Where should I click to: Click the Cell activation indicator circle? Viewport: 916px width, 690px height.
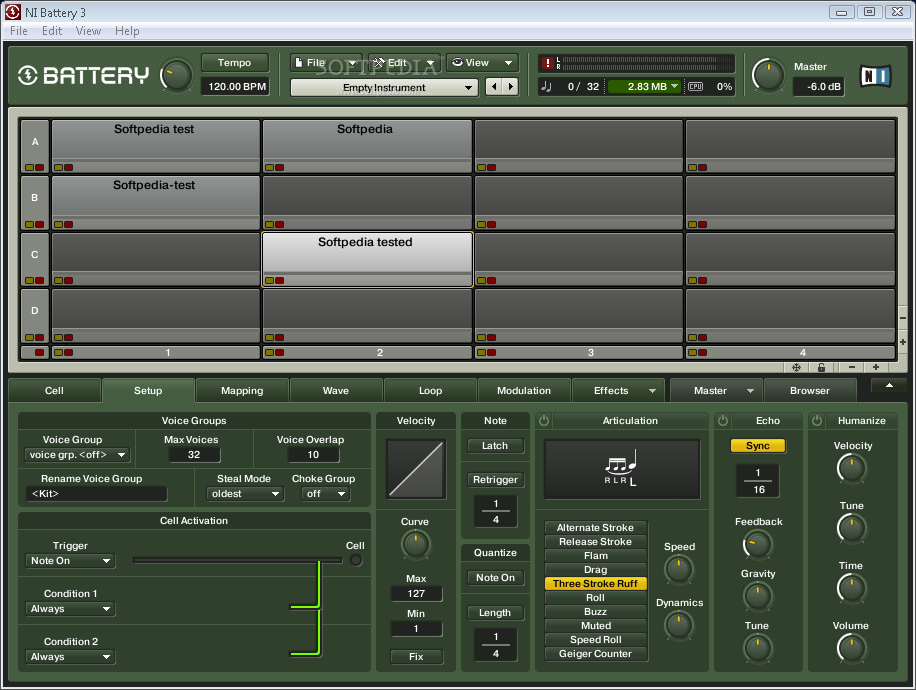click(356, 561)
